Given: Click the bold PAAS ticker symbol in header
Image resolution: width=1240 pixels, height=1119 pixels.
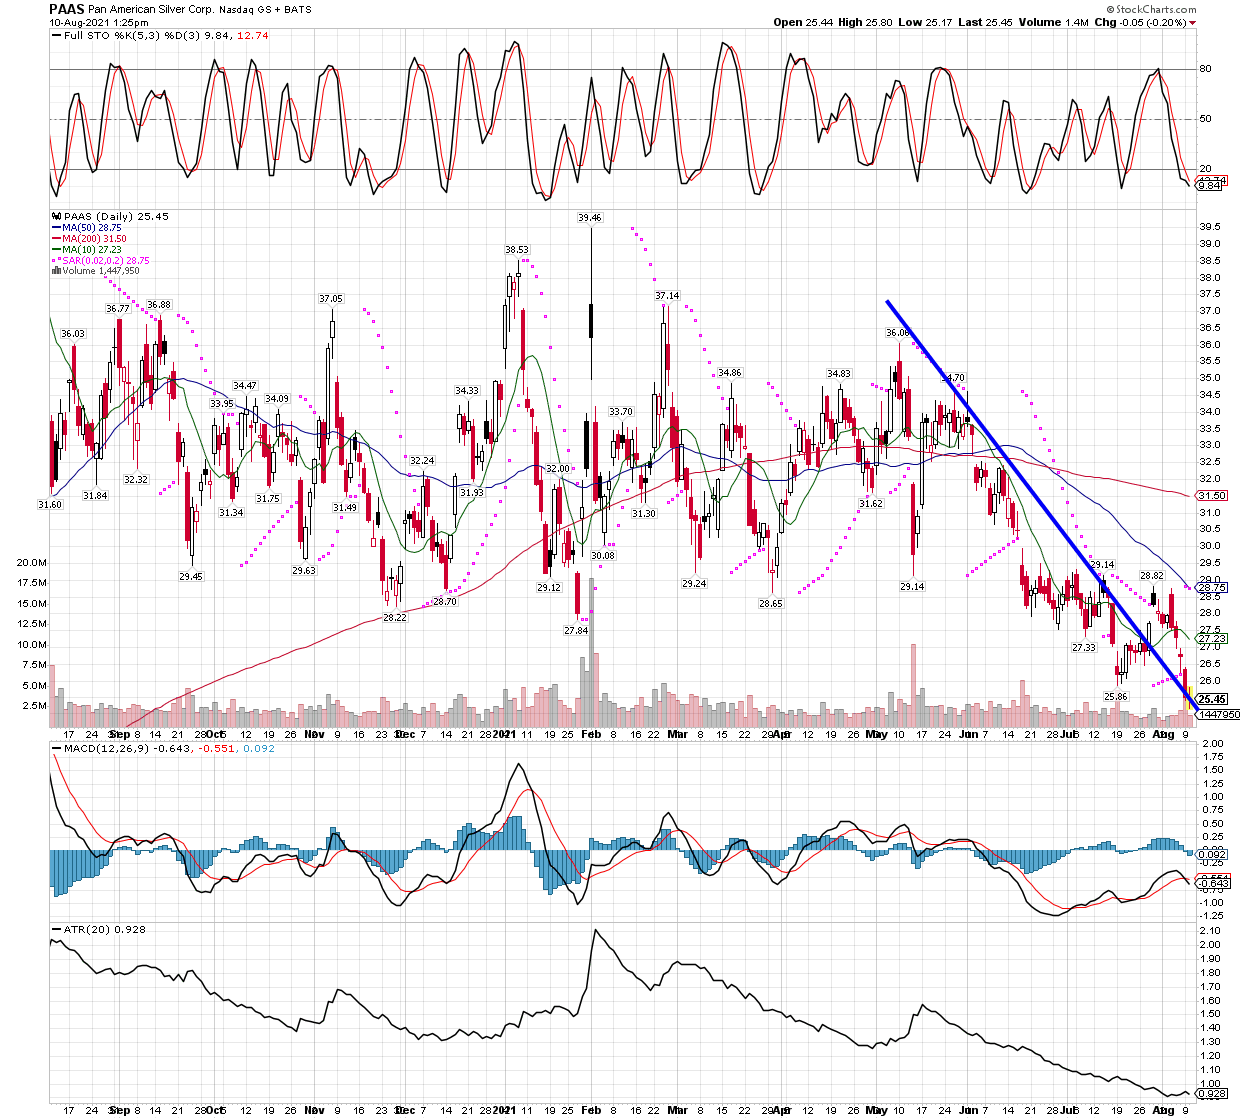Looking at the screenshot, I should coord(66,9).
